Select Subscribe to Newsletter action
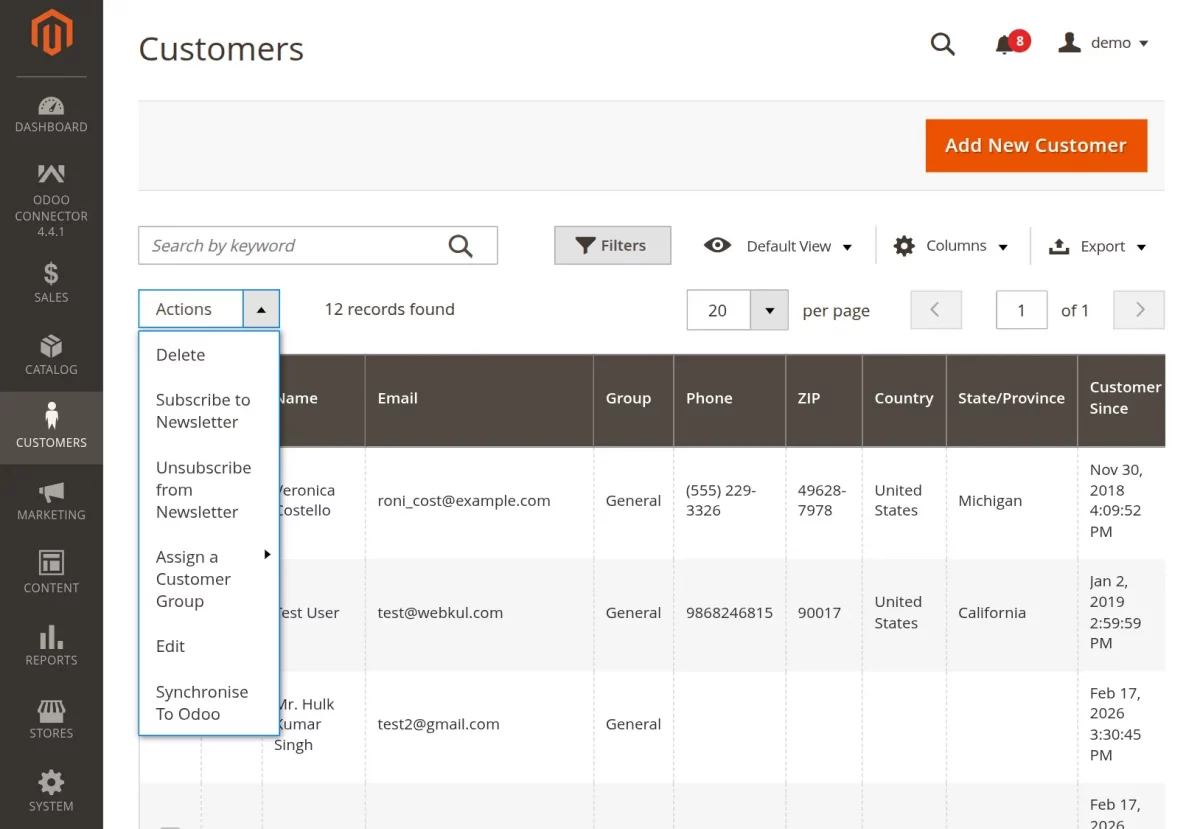This screenshot has height=829, width=1200. pyautogui.click(x=208, y=411)
